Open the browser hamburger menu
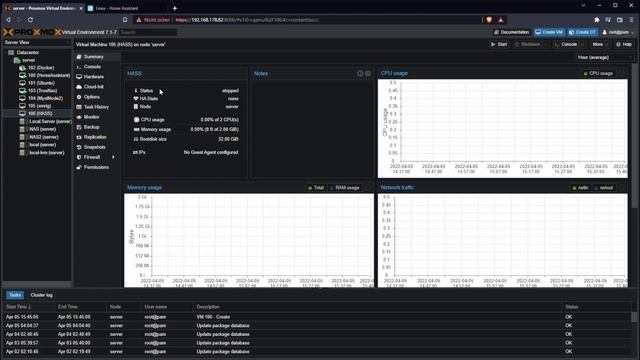The image size is (640, 360). 631,20
